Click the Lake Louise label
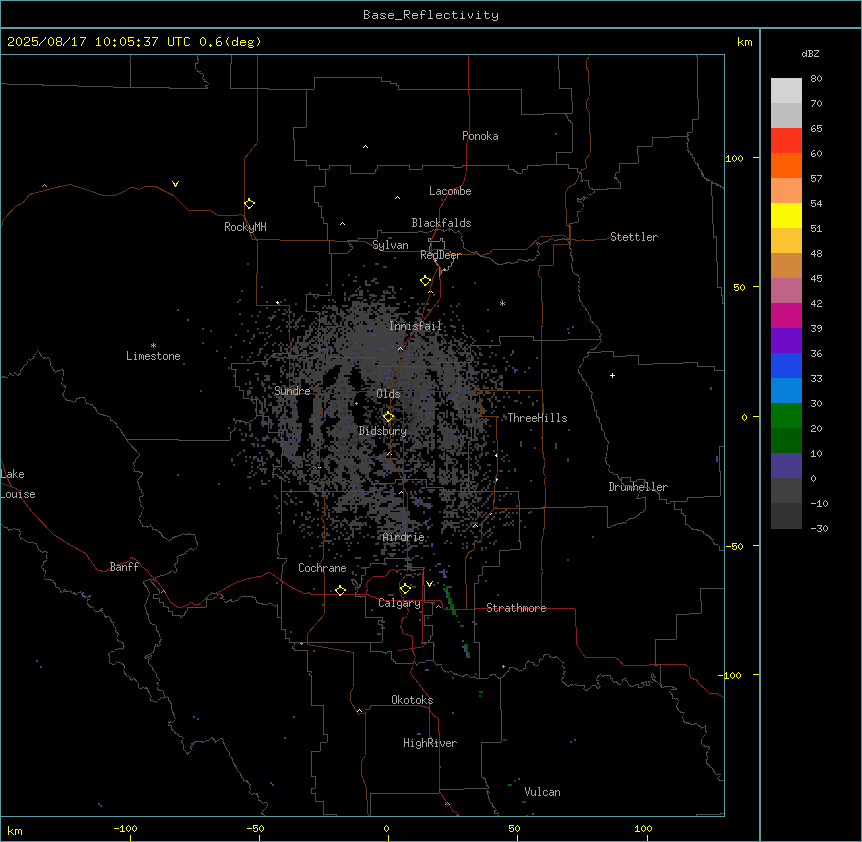 [18, 484]
